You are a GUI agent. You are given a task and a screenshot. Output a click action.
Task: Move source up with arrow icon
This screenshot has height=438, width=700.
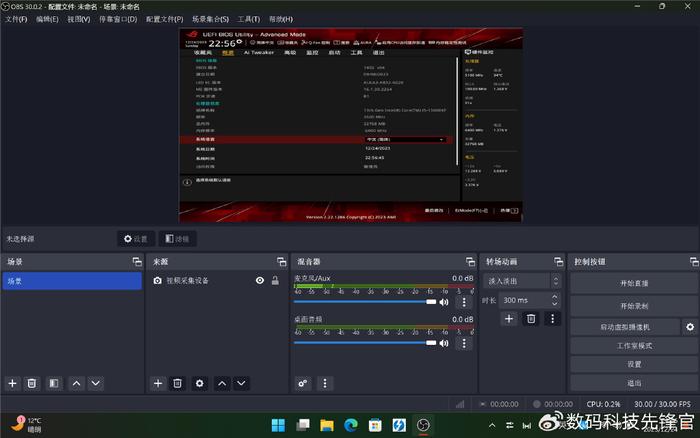point(222,383)
